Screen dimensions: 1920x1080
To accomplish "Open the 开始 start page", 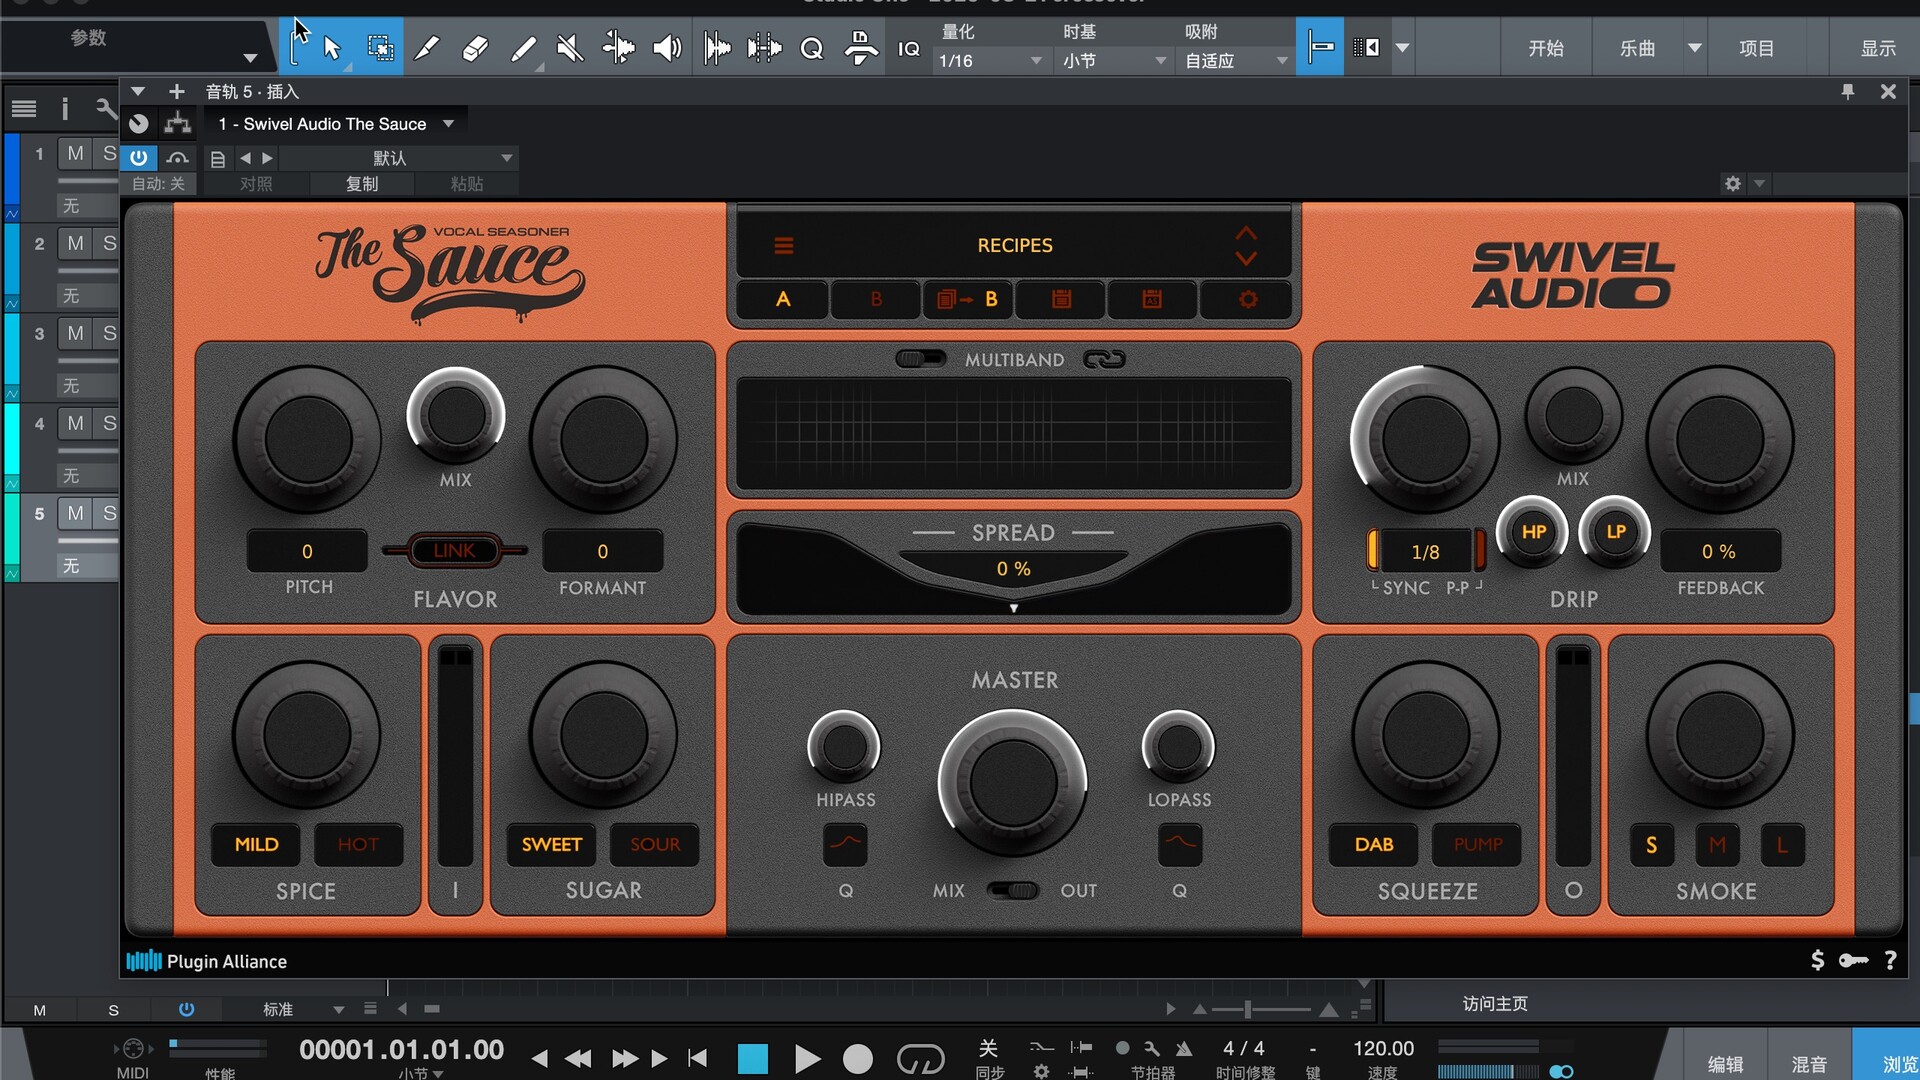I will point(1545,48).
